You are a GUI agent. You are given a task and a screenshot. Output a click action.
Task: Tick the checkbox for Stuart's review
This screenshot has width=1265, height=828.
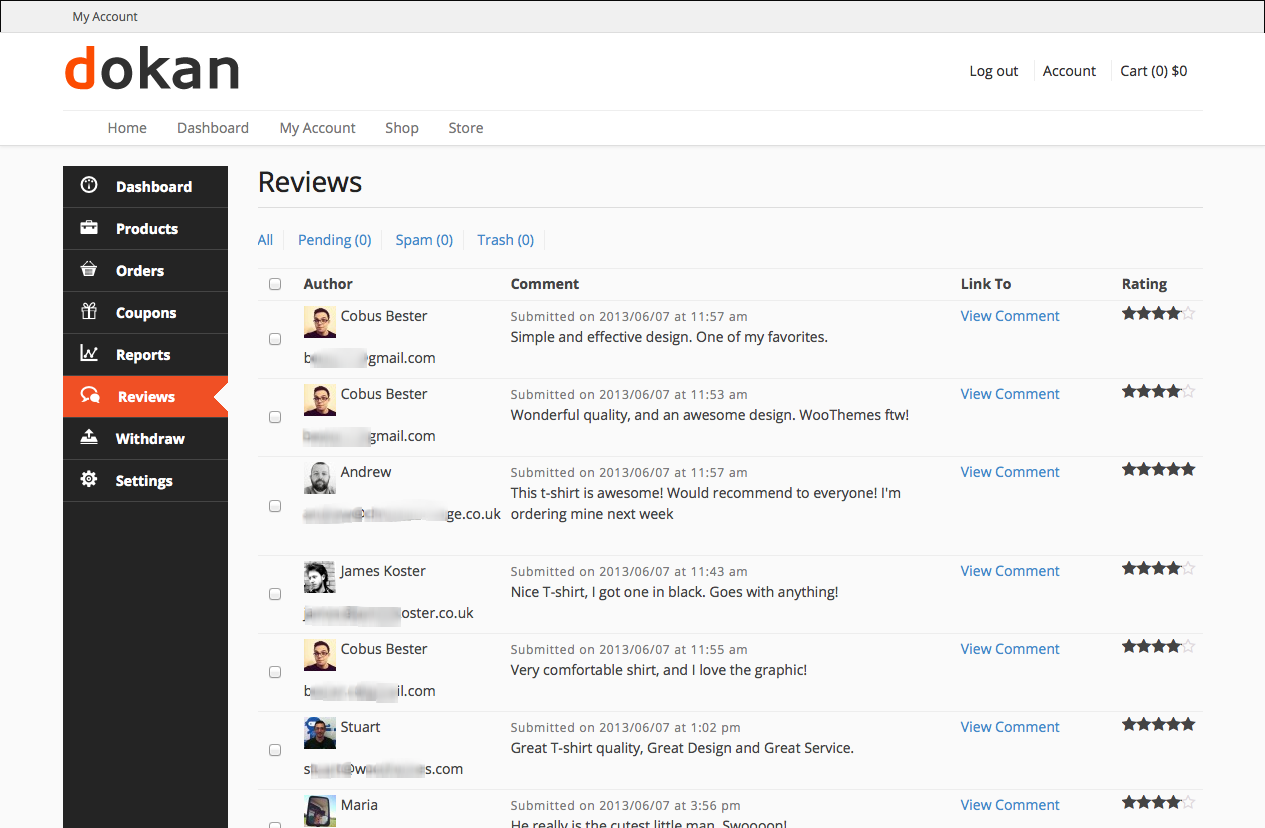pyautogui.click(x=275, y=750)
